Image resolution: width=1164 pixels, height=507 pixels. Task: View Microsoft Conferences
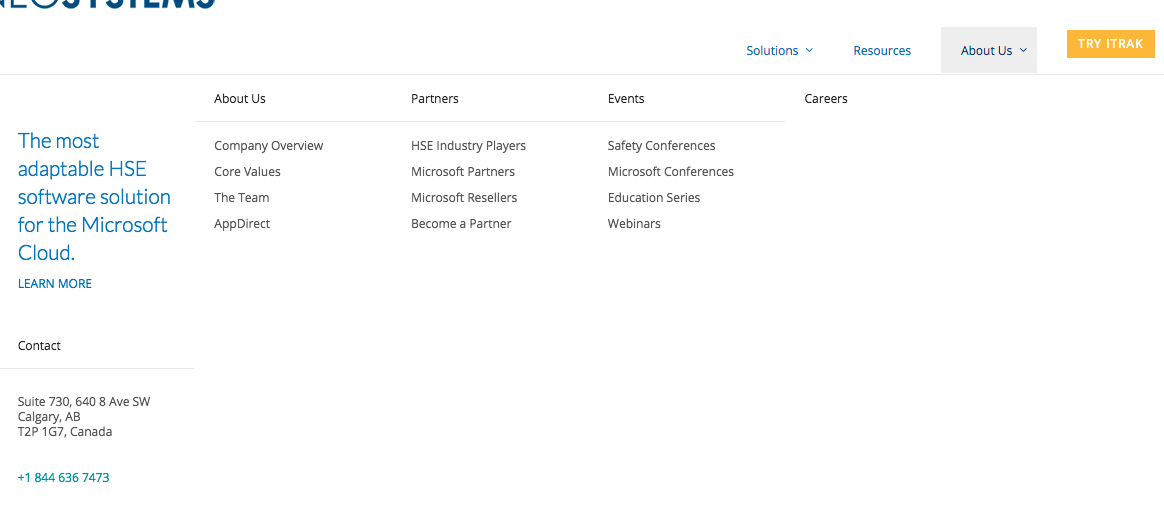[x=670, y=171]
